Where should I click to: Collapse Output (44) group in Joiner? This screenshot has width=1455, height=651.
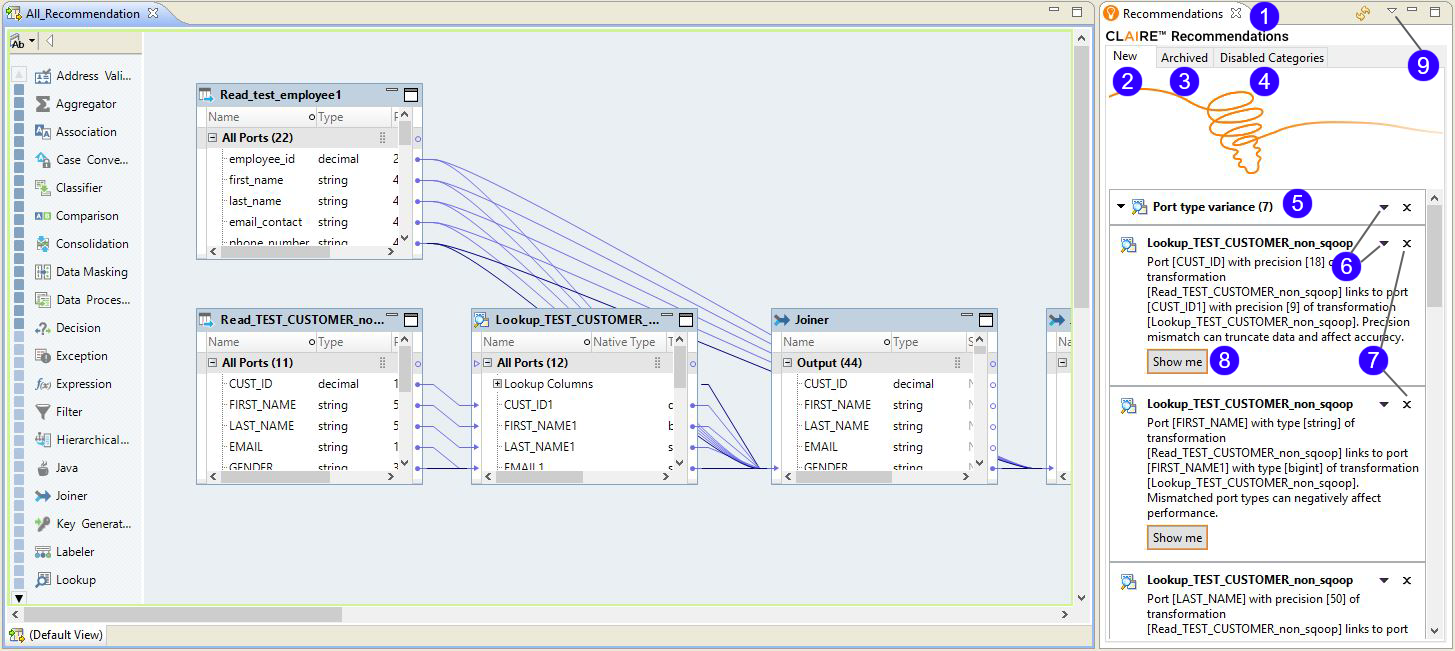tap(787, 363)
